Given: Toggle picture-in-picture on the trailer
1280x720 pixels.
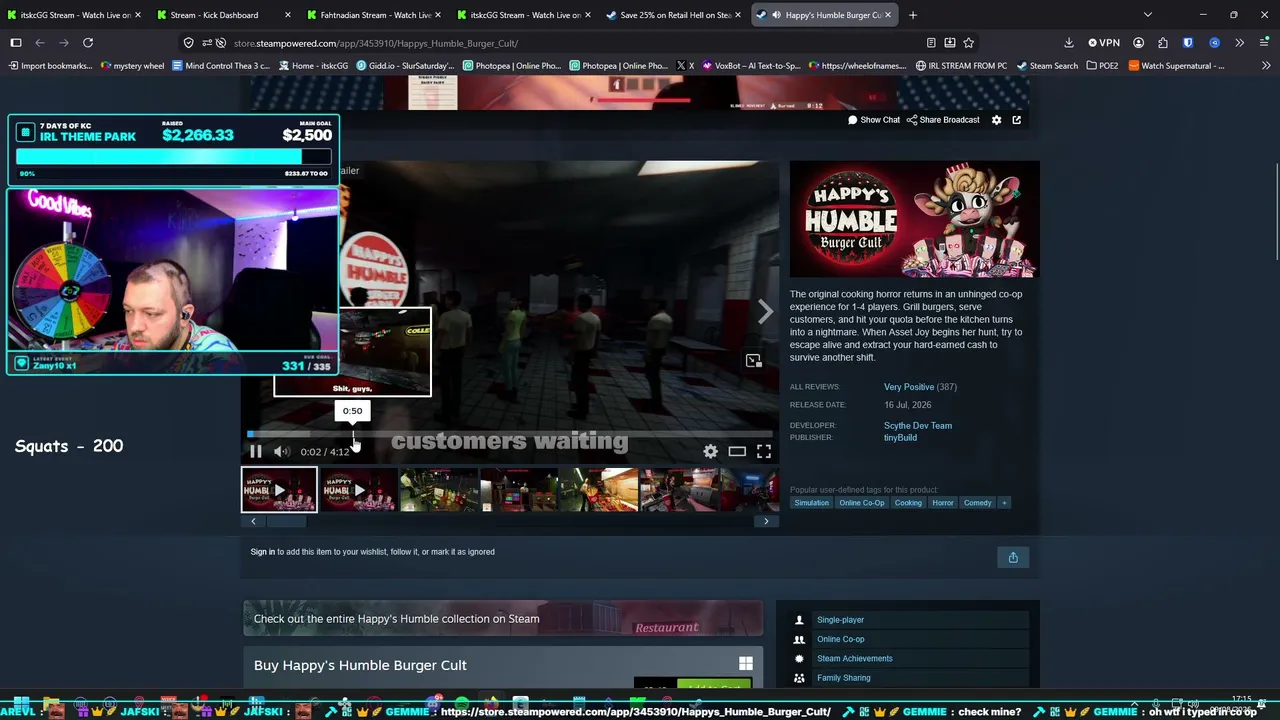Looking at the screenshot, I should coord(754,361).
